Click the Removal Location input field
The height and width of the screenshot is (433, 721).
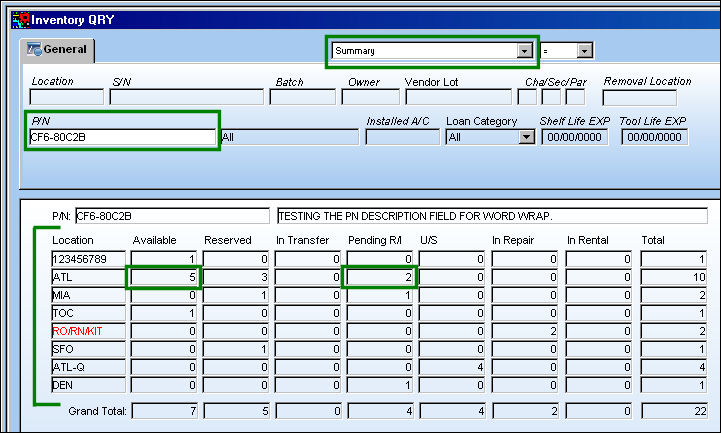coord(640,97)
